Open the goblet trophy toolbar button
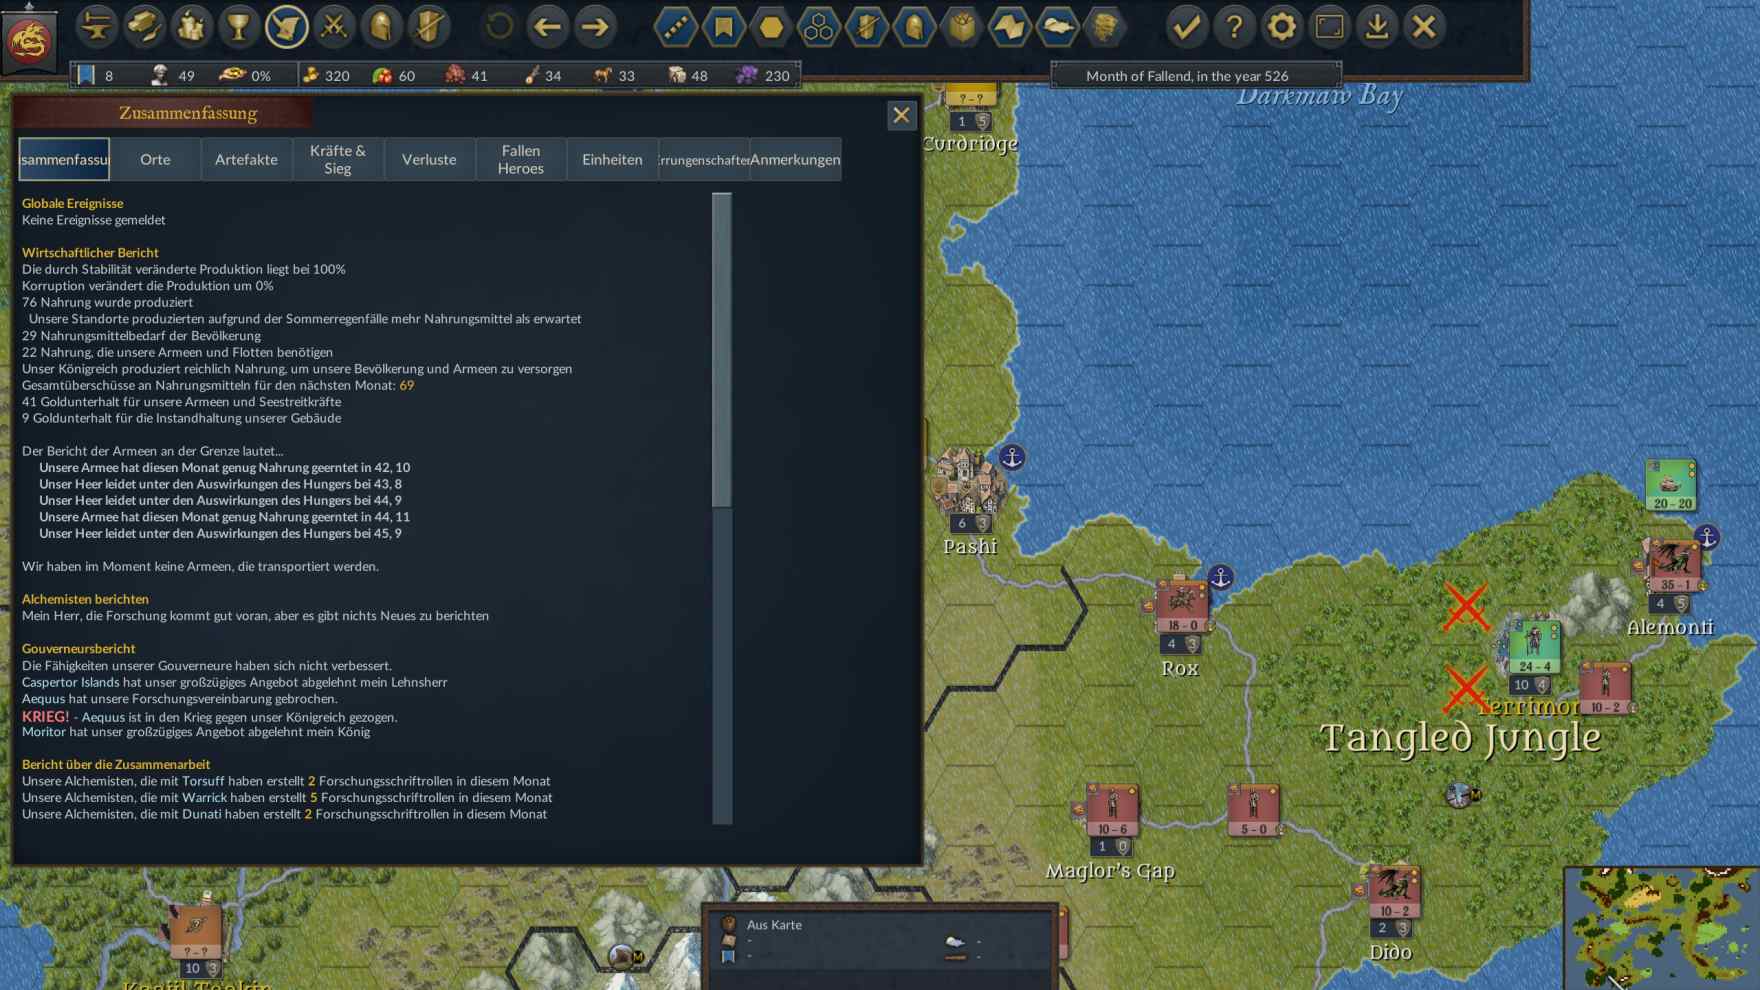The width and height of the screenshot is (1760, 990). point(239,27)
